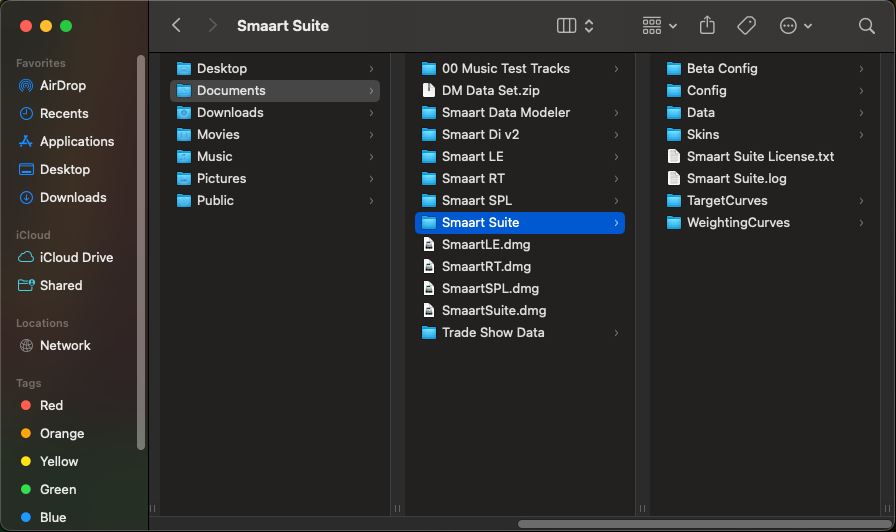The height and width of the screenshot is (532, 896).
Task: Go back with the left chevron button
Action: click(177, 26)
